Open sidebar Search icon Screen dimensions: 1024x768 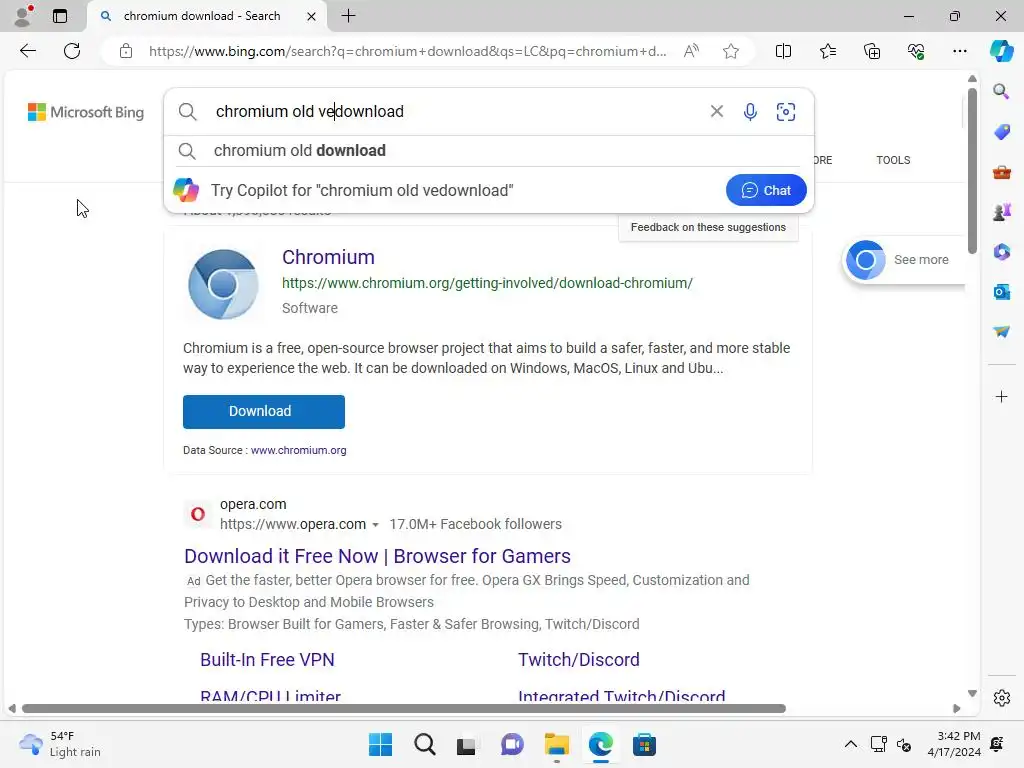pos(1001,91)
